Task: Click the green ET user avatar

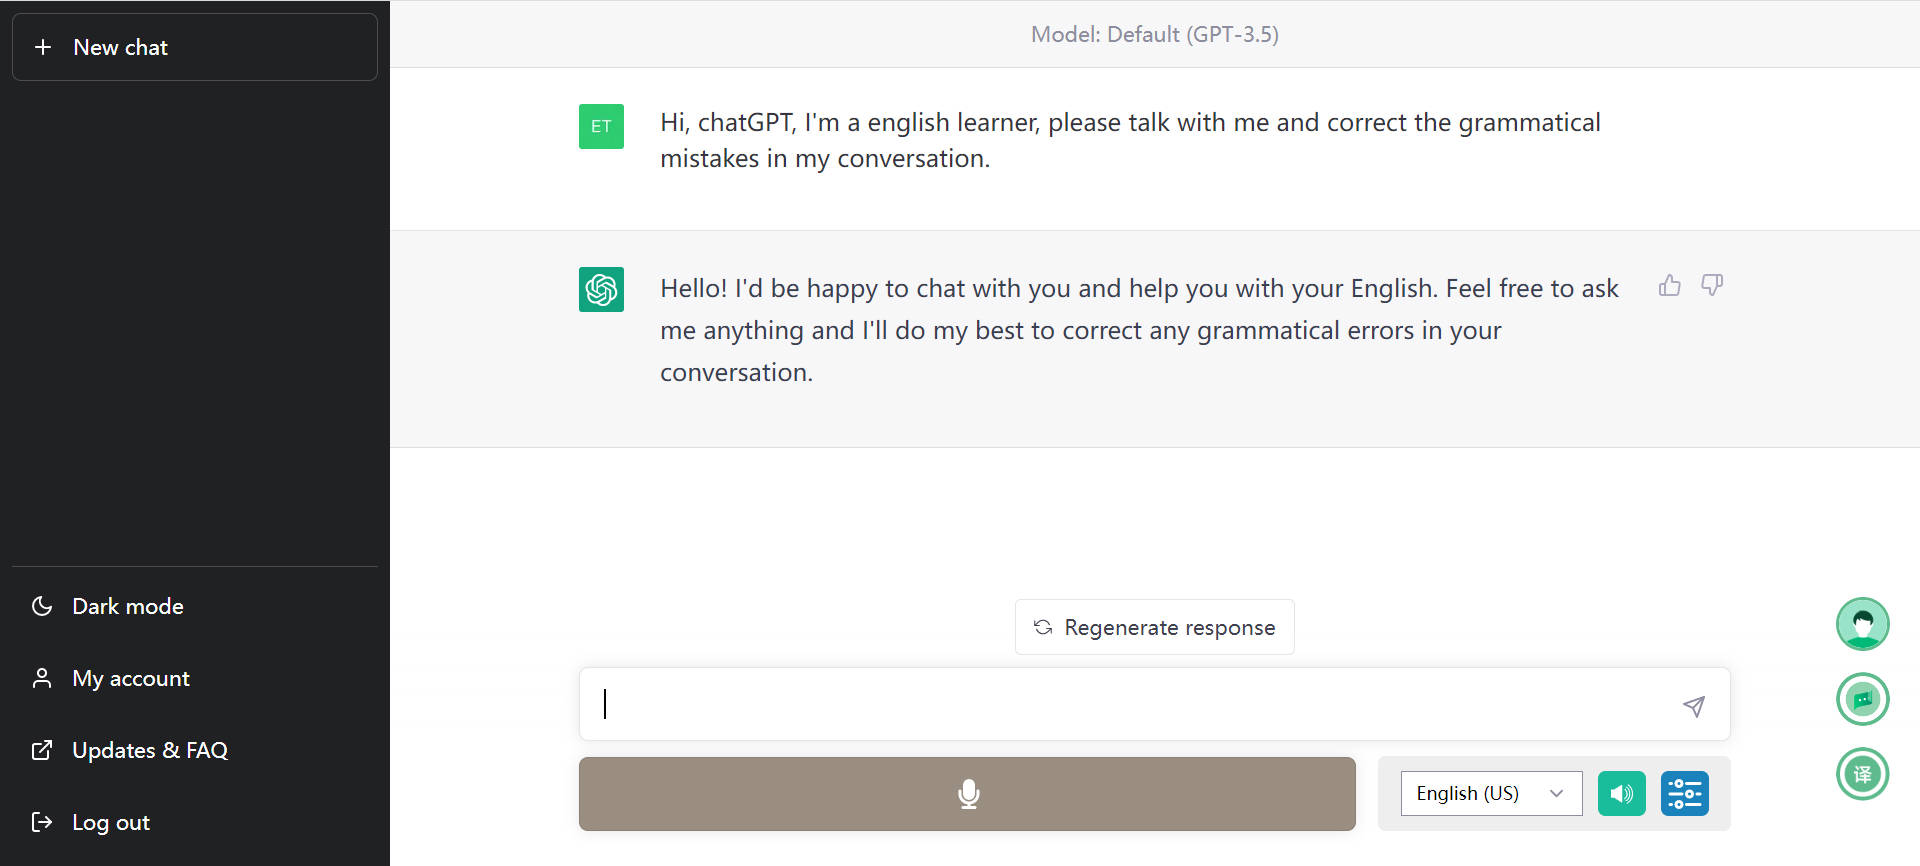Action: tap(601, 126)
